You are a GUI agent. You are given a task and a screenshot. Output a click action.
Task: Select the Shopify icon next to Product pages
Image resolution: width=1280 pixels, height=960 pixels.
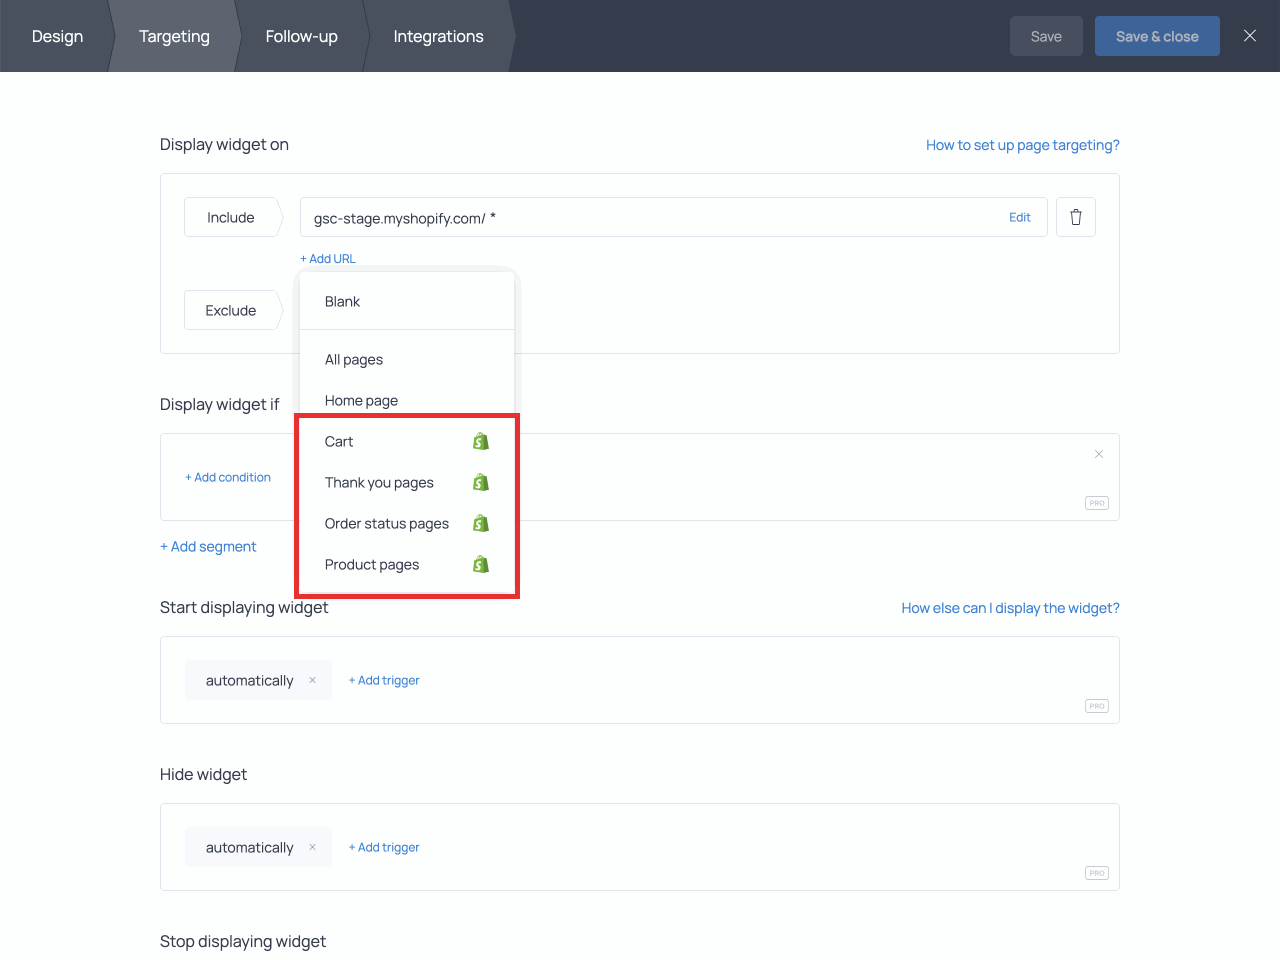click(x=481, y=563)
